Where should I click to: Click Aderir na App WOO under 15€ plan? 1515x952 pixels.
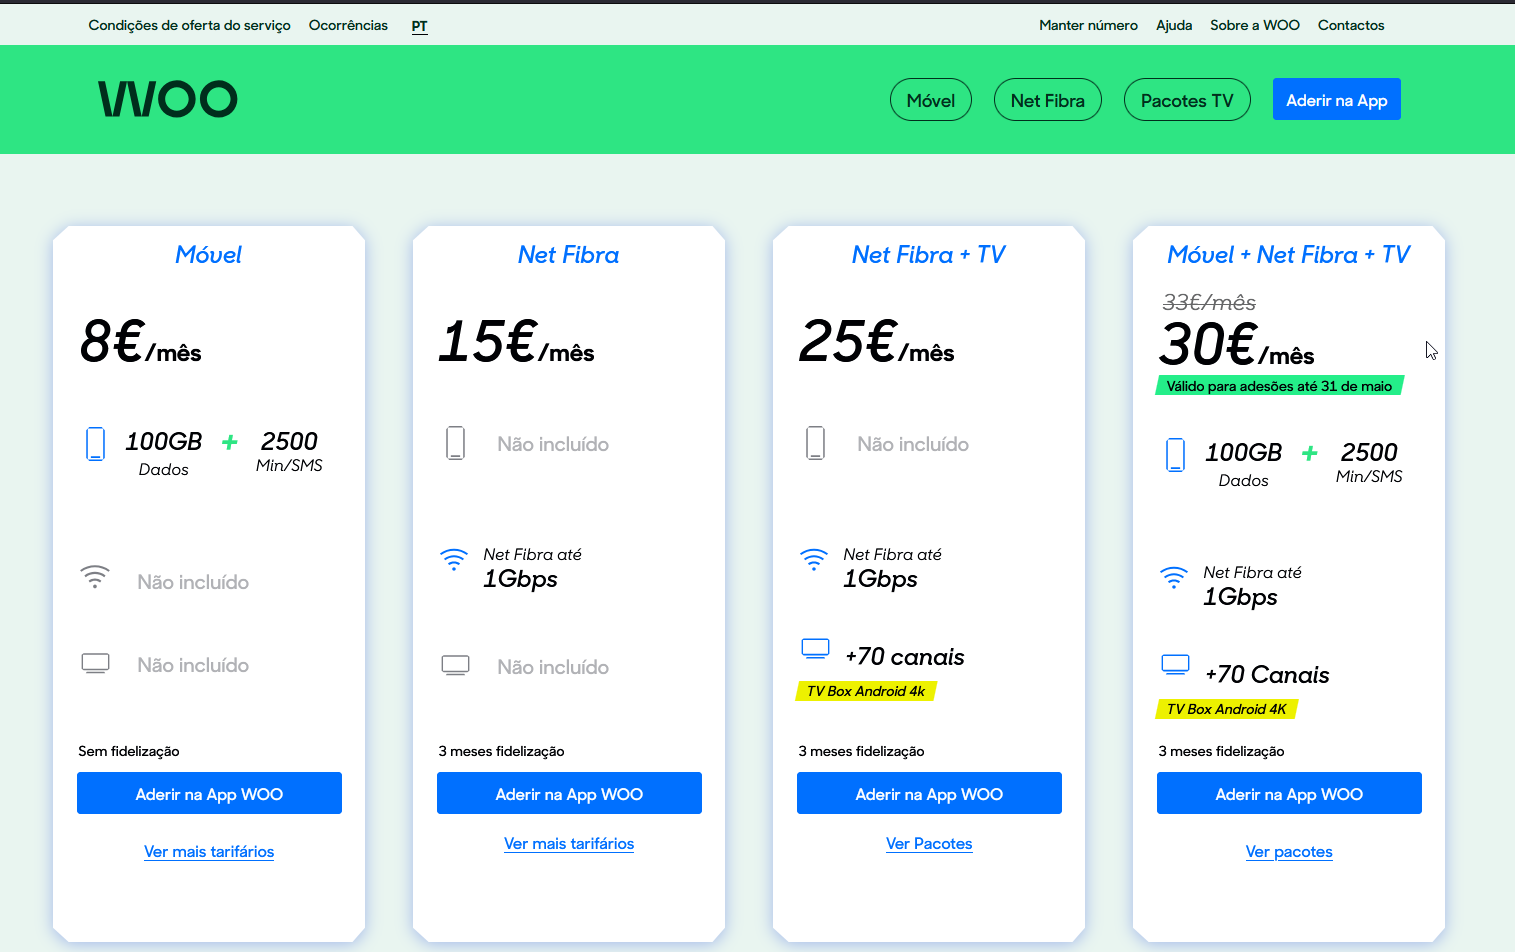point(569,794)
